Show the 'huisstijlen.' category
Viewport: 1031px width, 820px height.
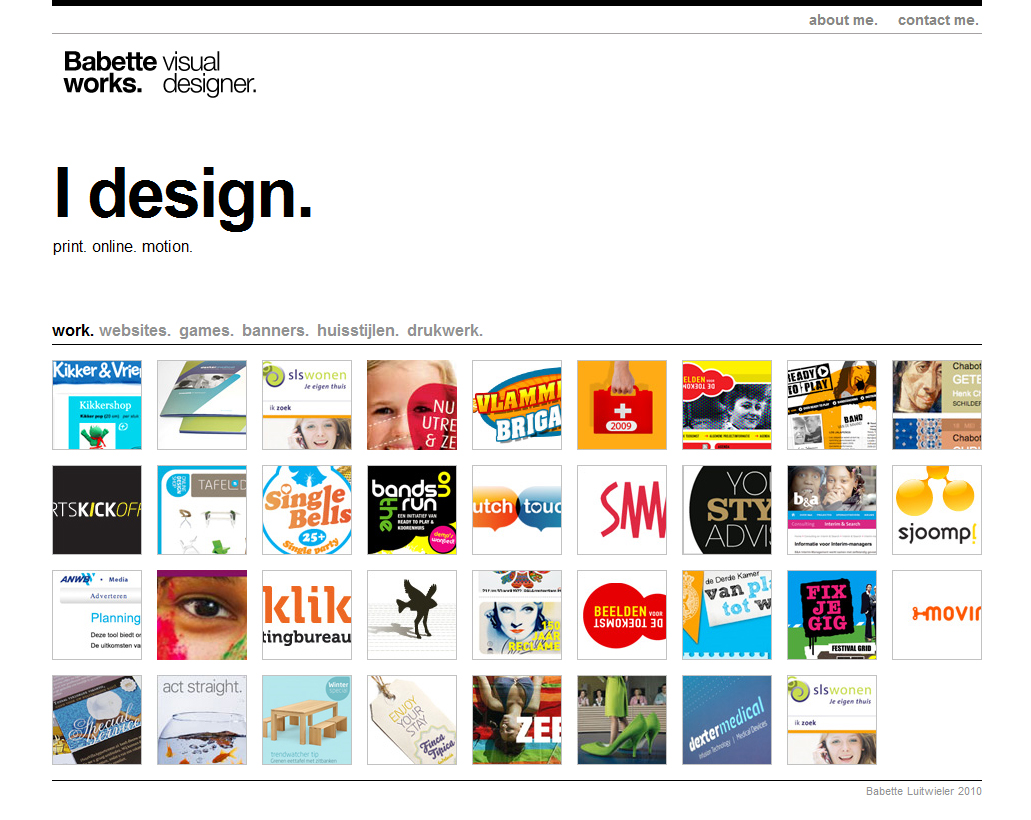pos(358,330)
